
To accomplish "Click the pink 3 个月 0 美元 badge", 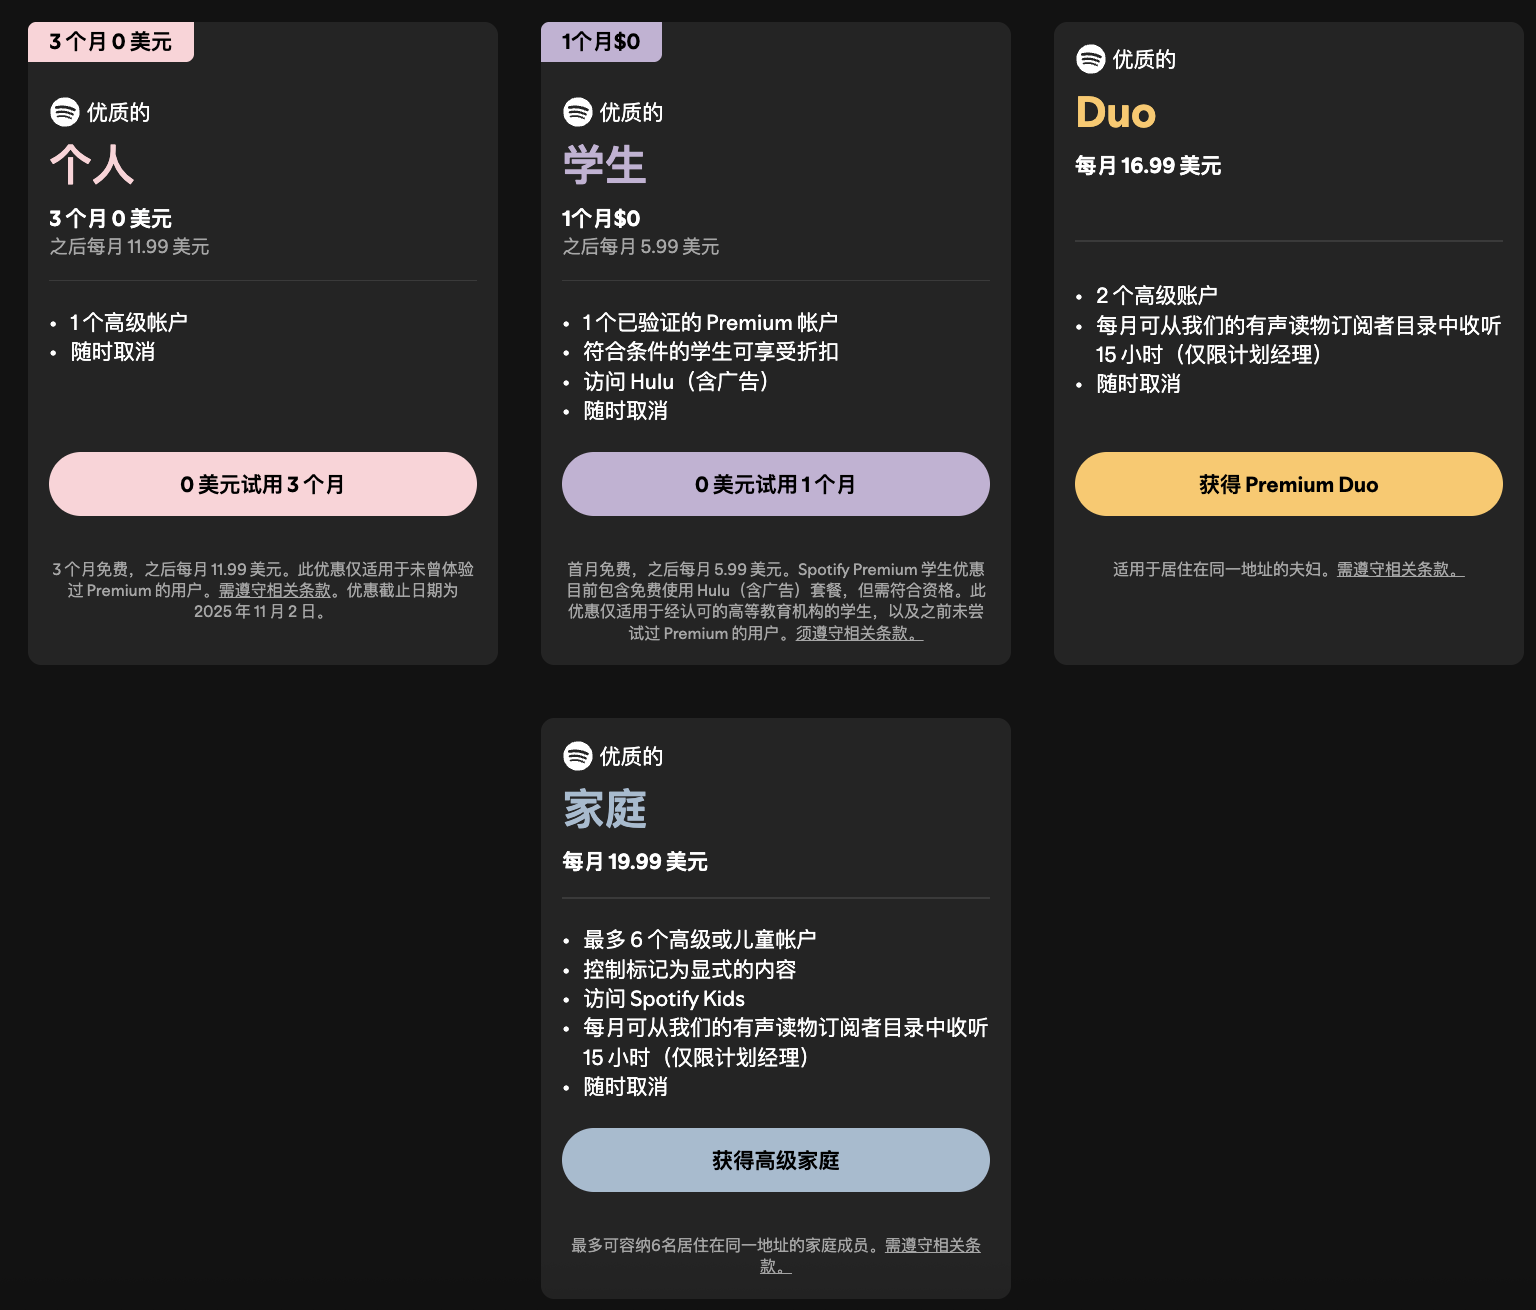I will point(110,41).
